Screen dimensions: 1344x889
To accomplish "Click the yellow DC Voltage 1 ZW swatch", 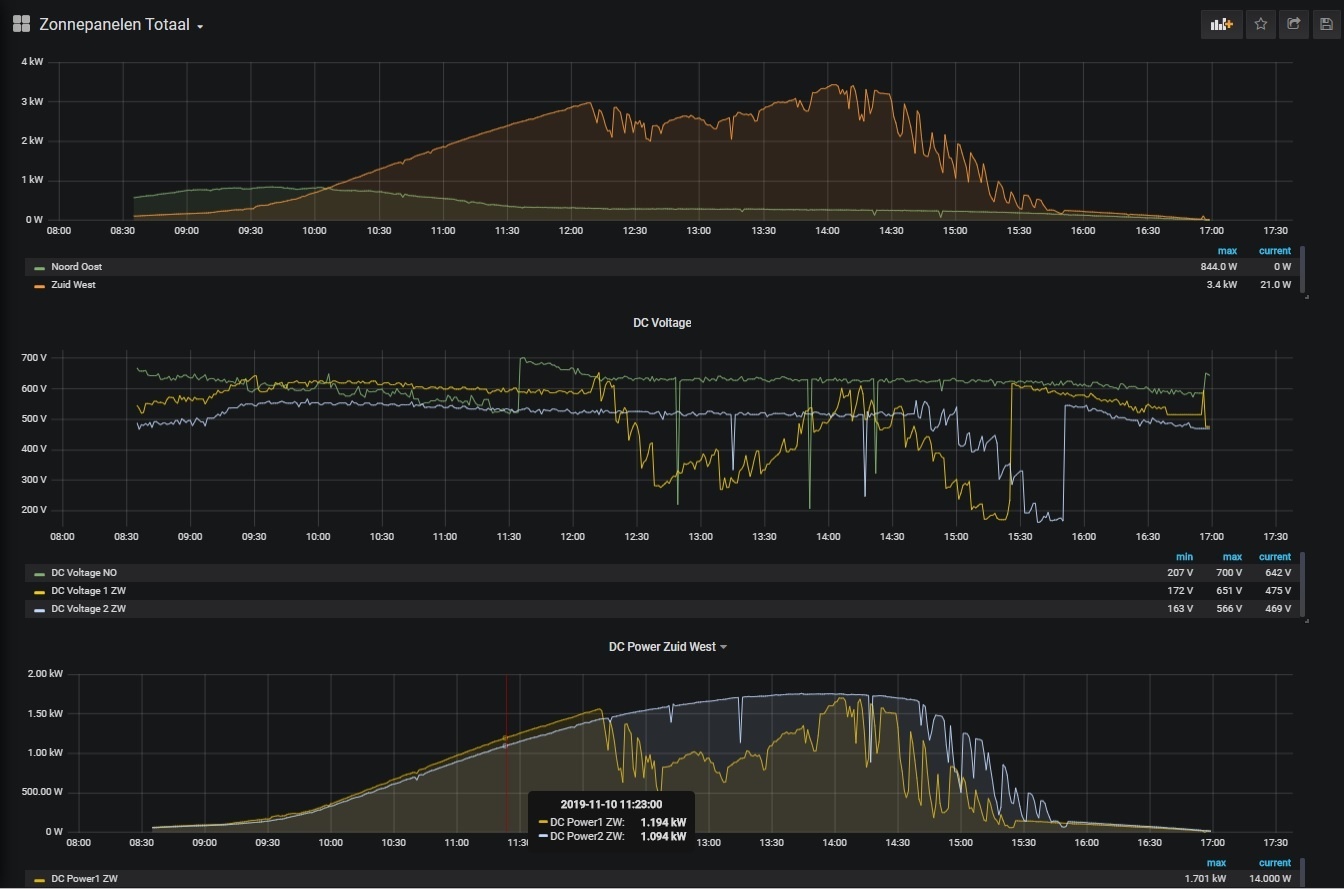I will pyautogui.click(x=39, y=592).
